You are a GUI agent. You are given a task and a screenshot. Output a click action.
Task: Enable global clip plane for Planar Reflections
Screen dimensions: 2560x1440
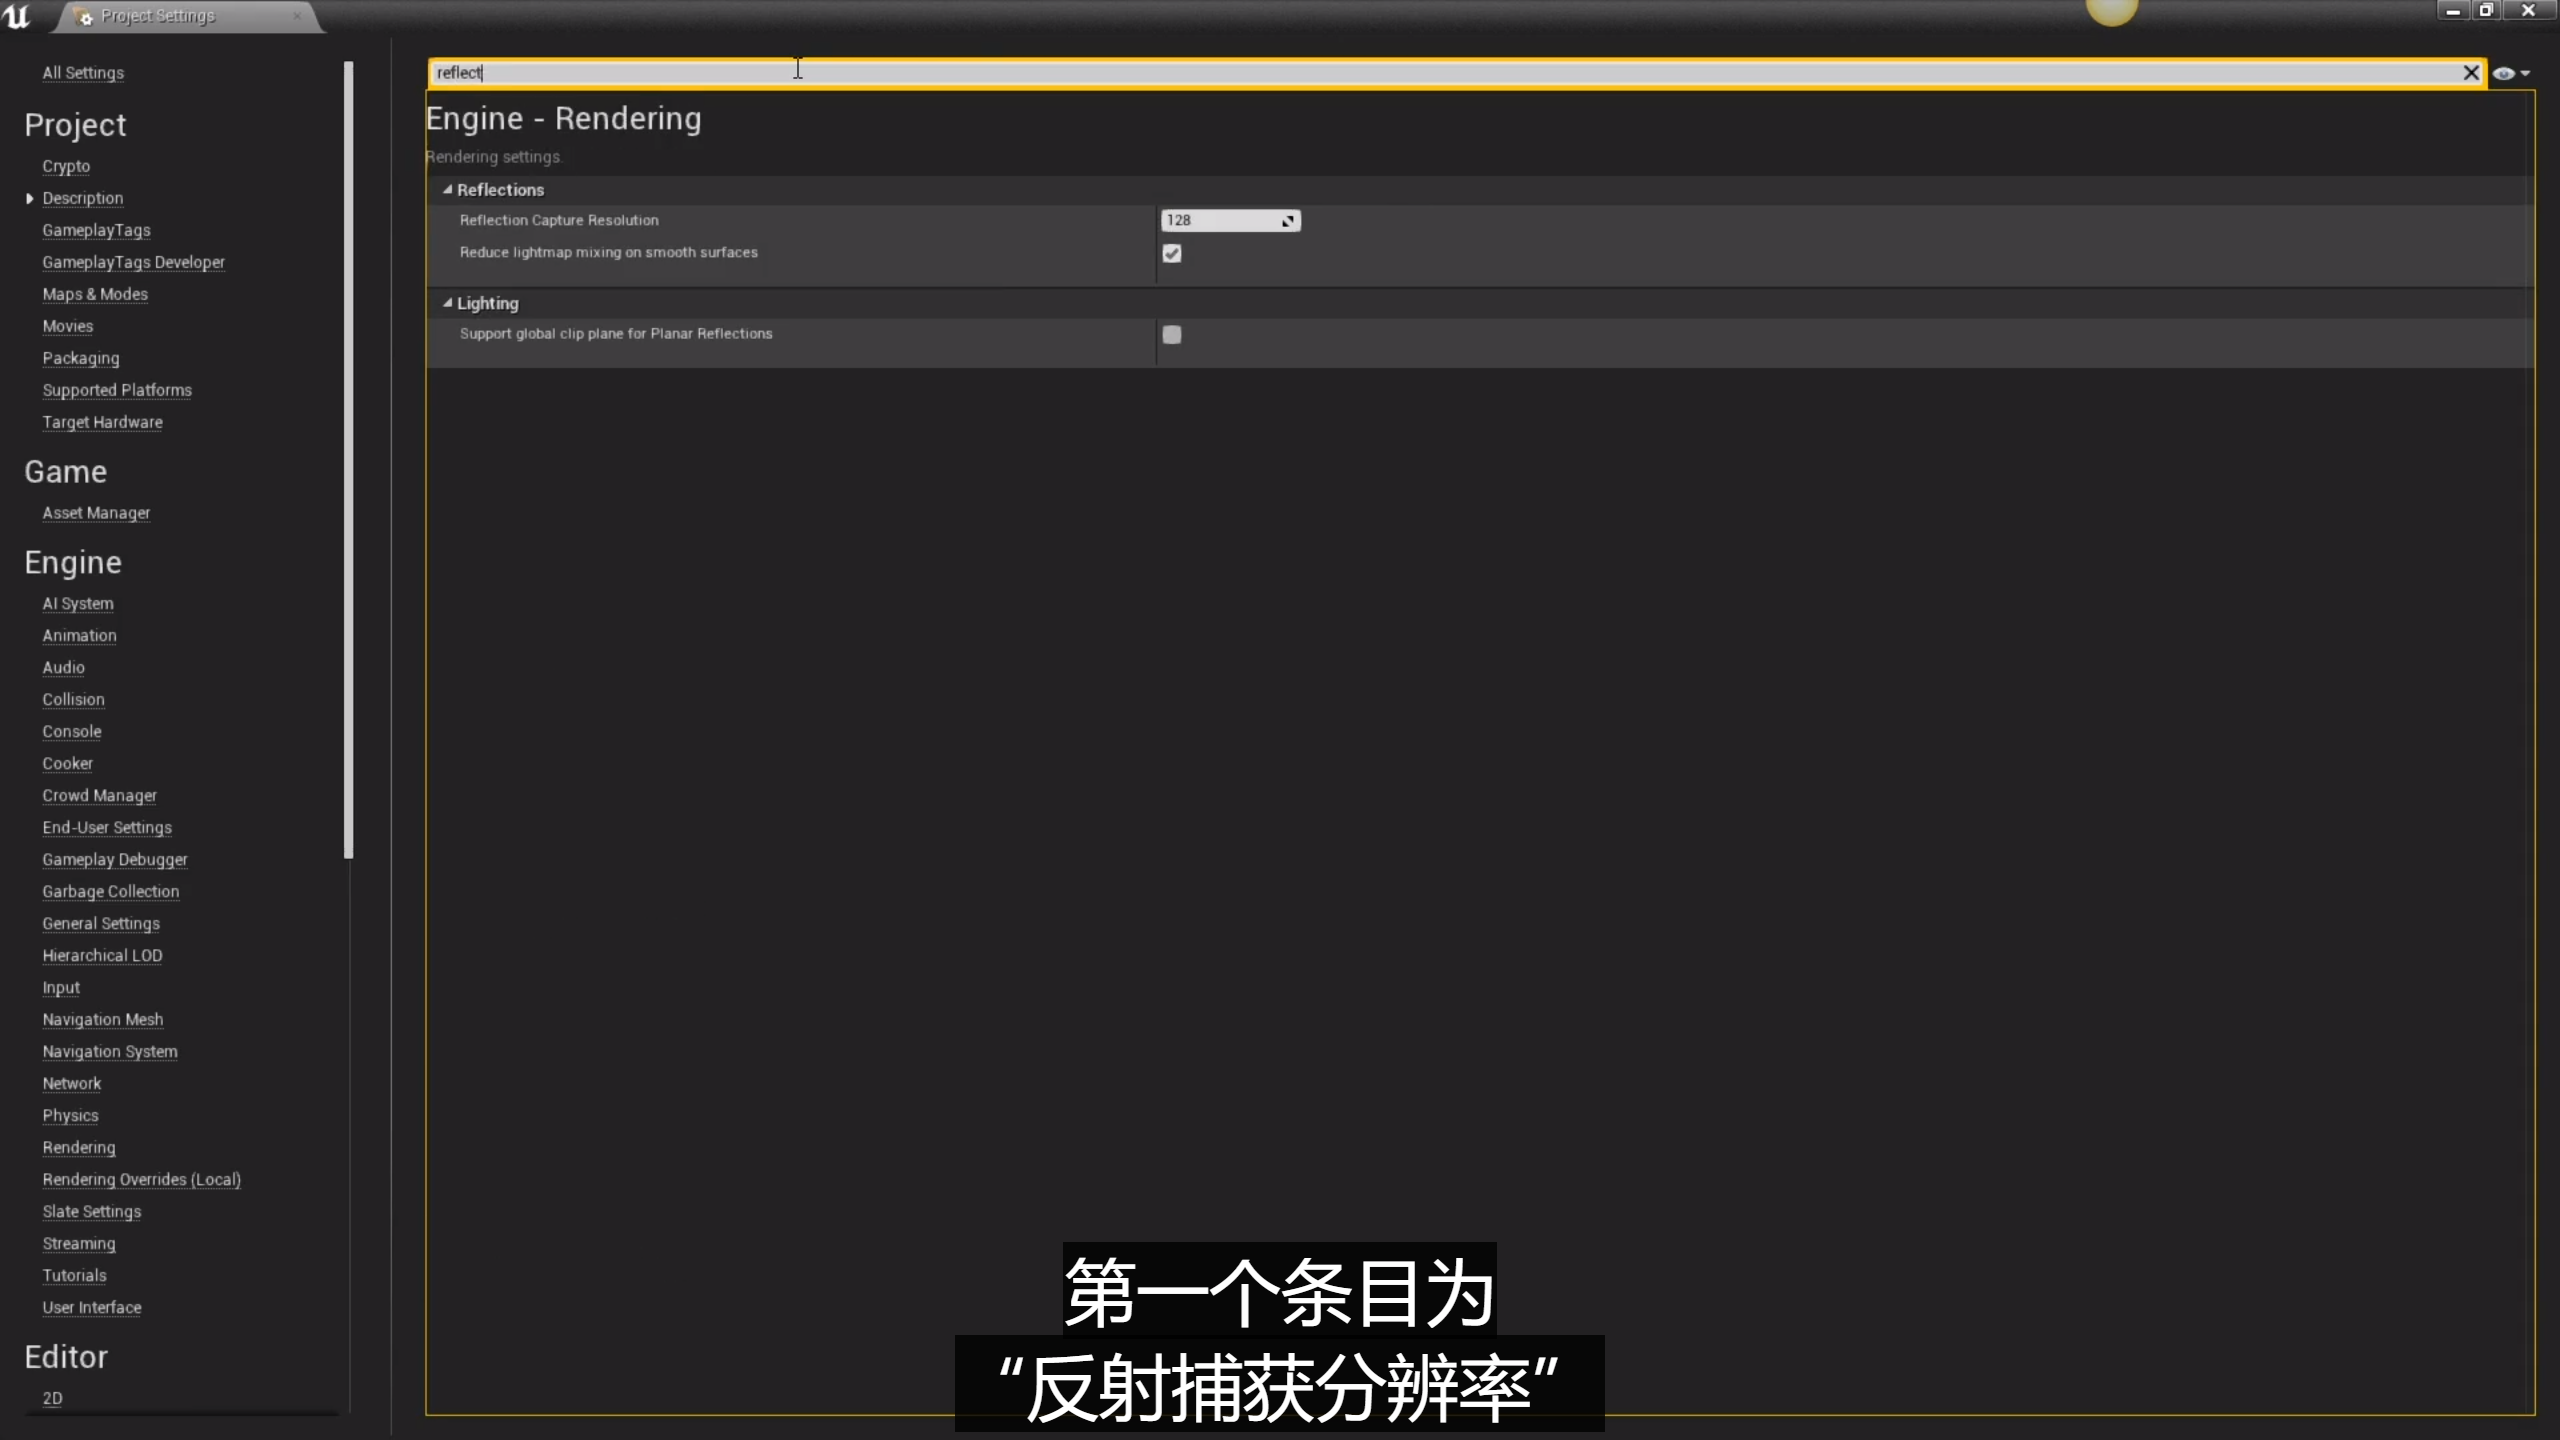point(1172,335)
